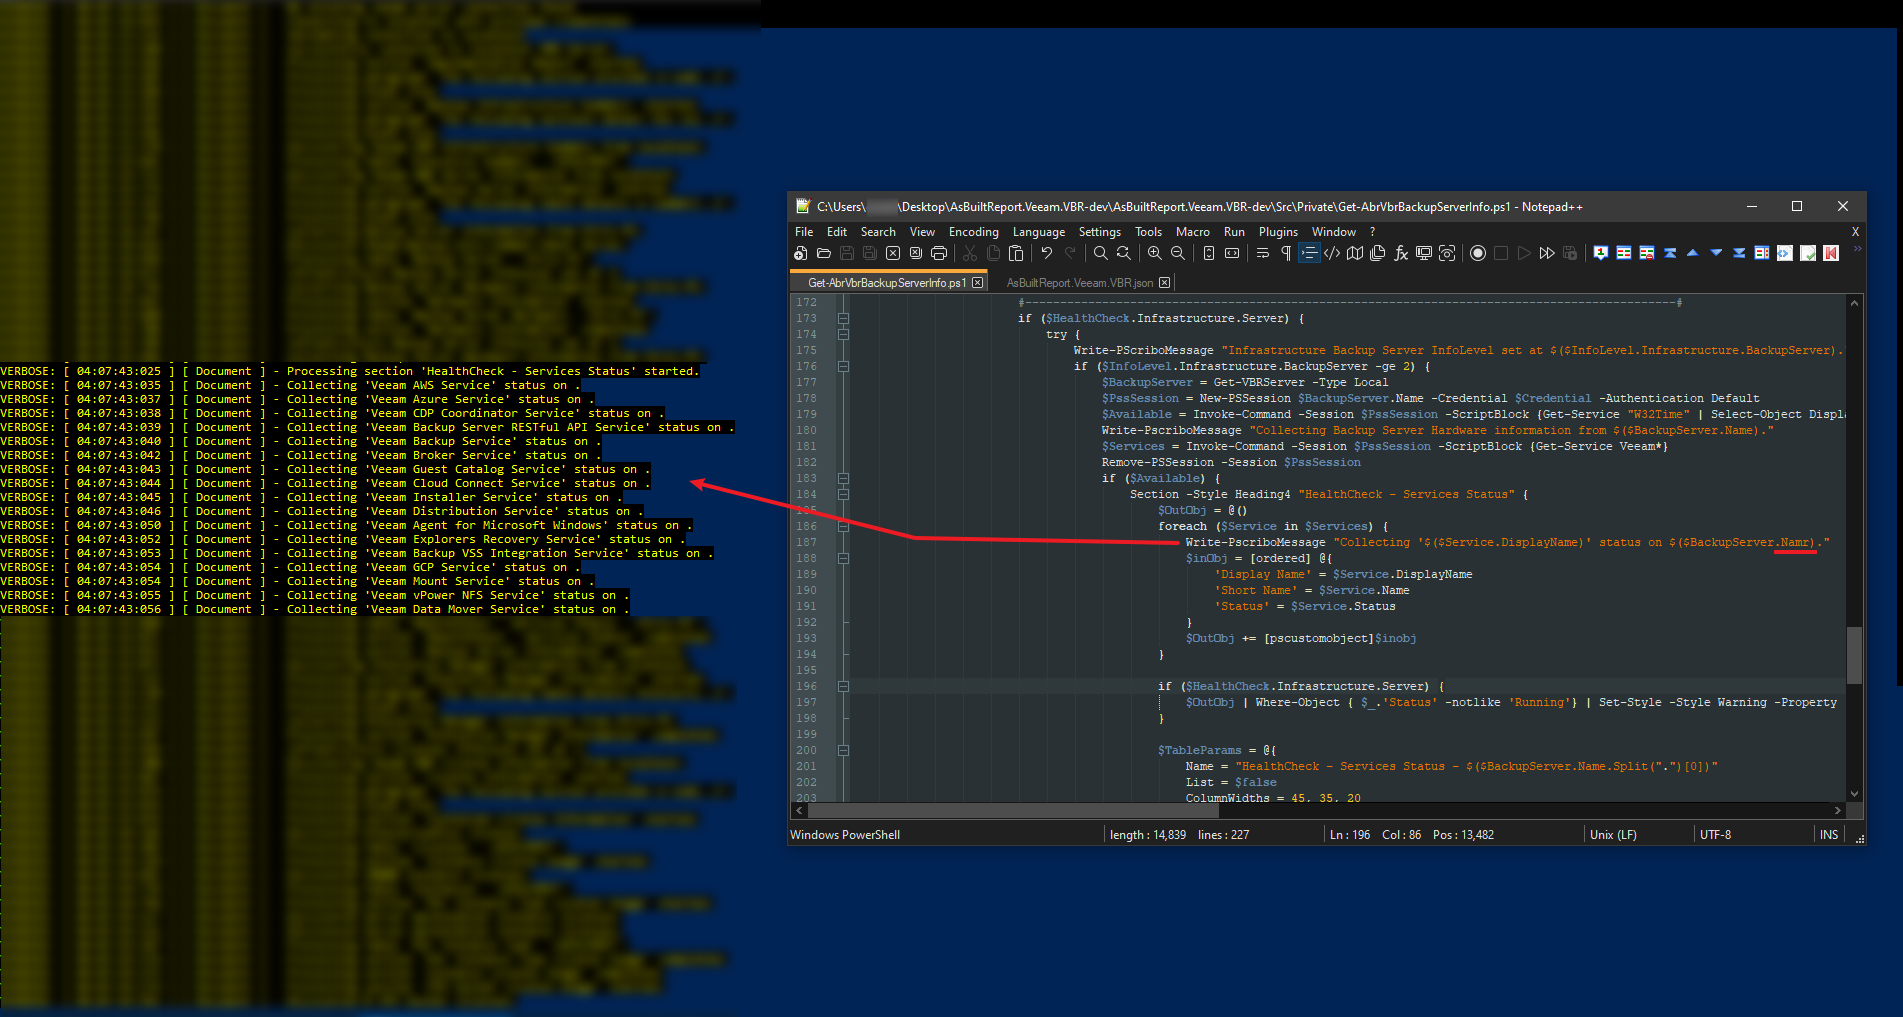Play back the recorded macro
Screen dimensions: 1903x1017
click(1524, 253)
